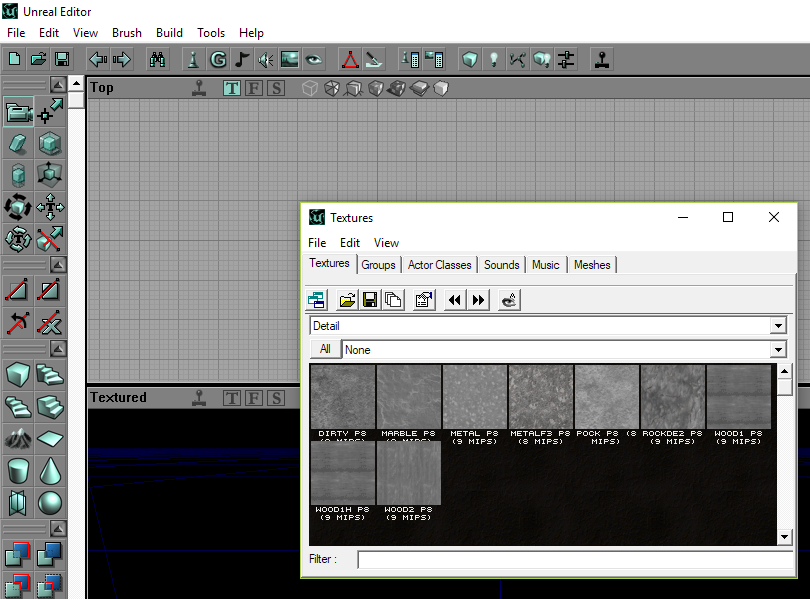Click the Redo right-arrow icon
The width and height of the screenshot is (810, 599).
[122, 59]
